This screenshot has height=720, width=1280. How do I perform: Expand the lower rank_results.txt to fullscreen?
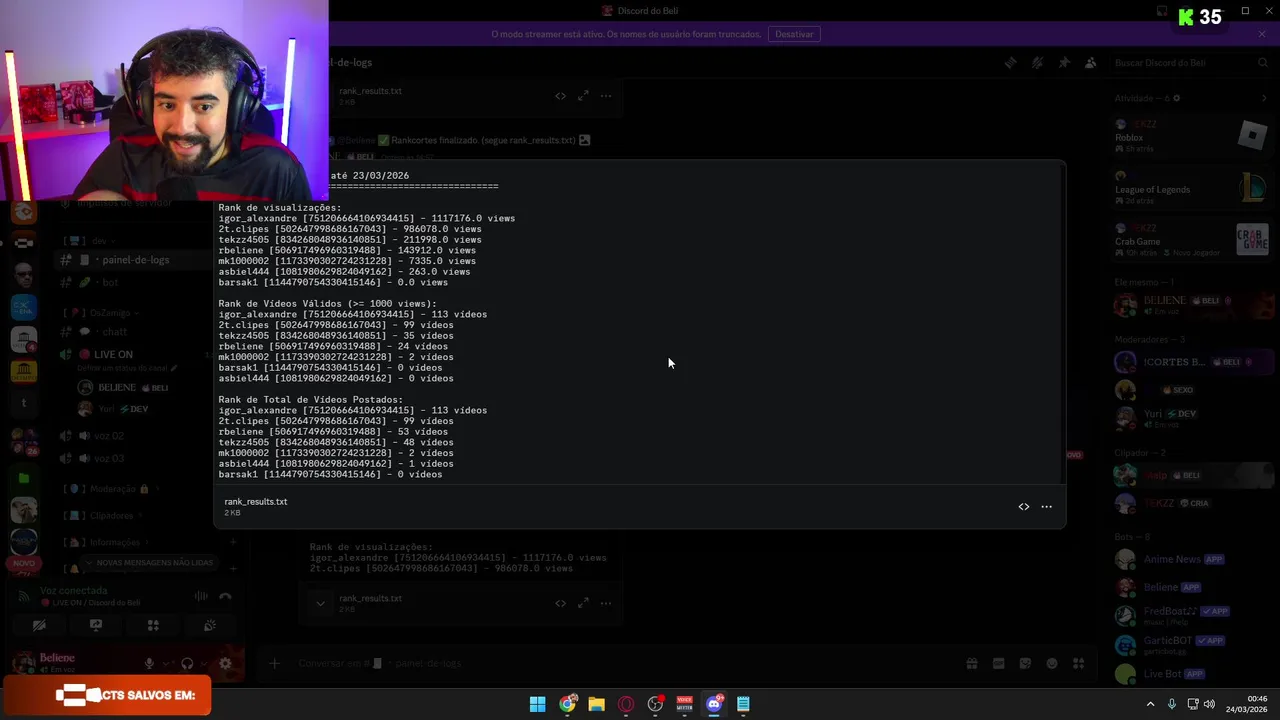tap(583, 603)
